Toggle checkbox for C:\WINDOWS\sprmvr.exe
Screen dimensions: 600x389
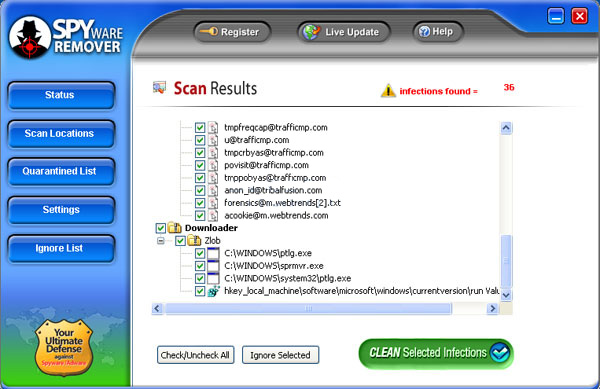200,266
